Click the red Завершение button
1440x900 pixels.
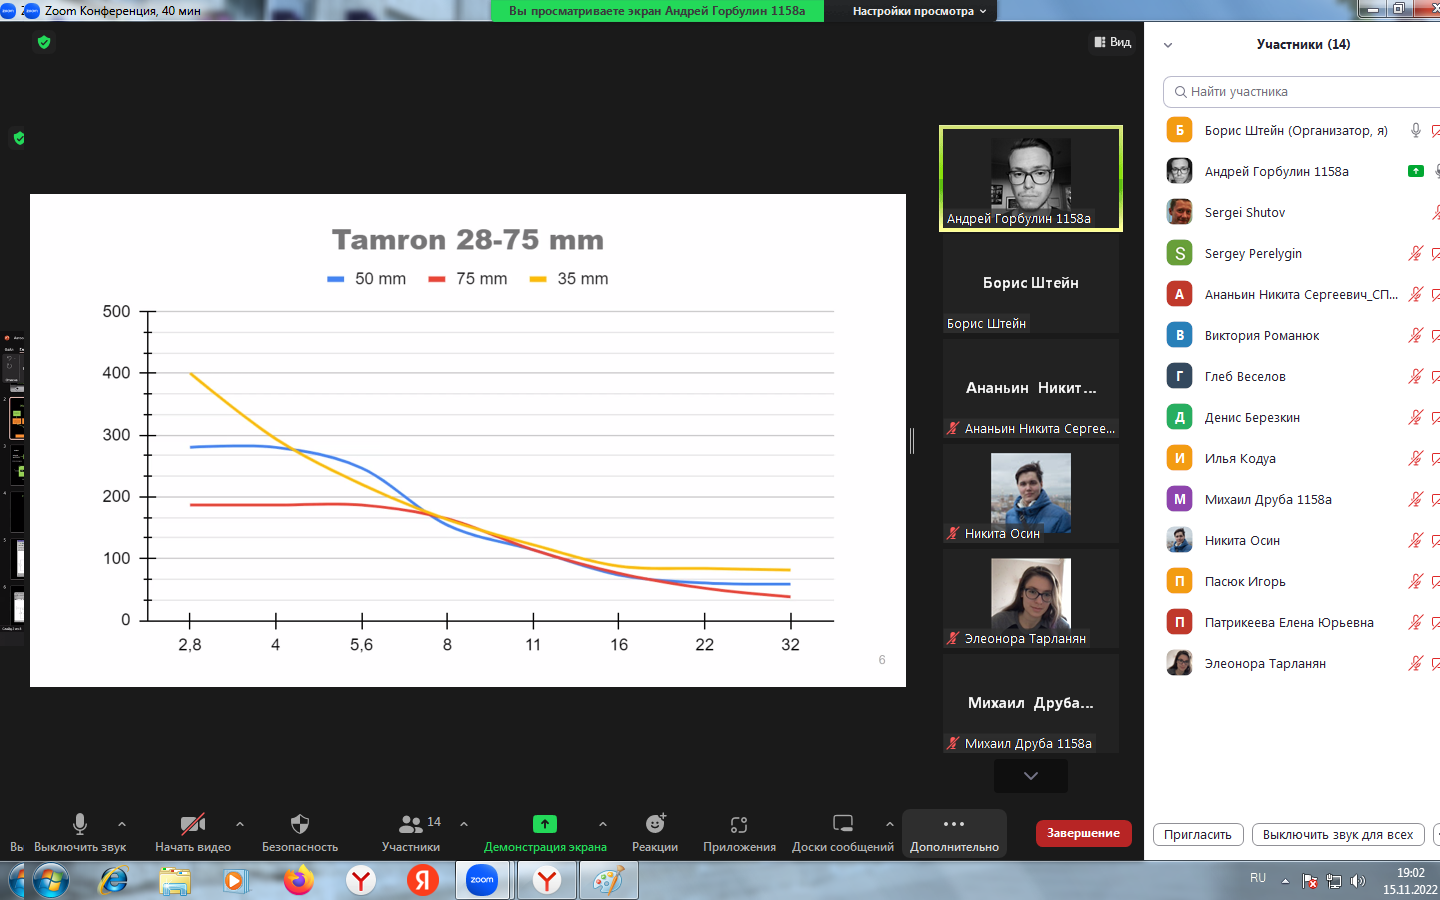1084,833
